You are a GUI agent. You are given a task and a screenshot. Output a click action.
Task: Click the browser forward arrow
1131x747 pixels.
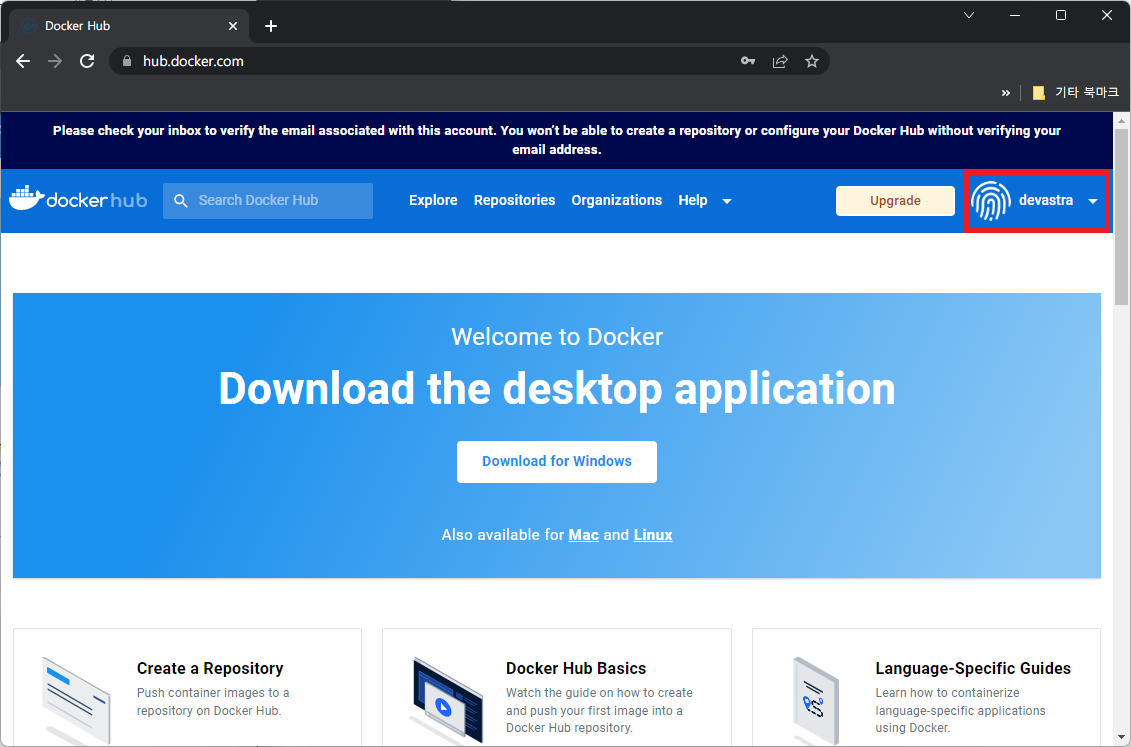pyautogui.click(x=55, y=61)
